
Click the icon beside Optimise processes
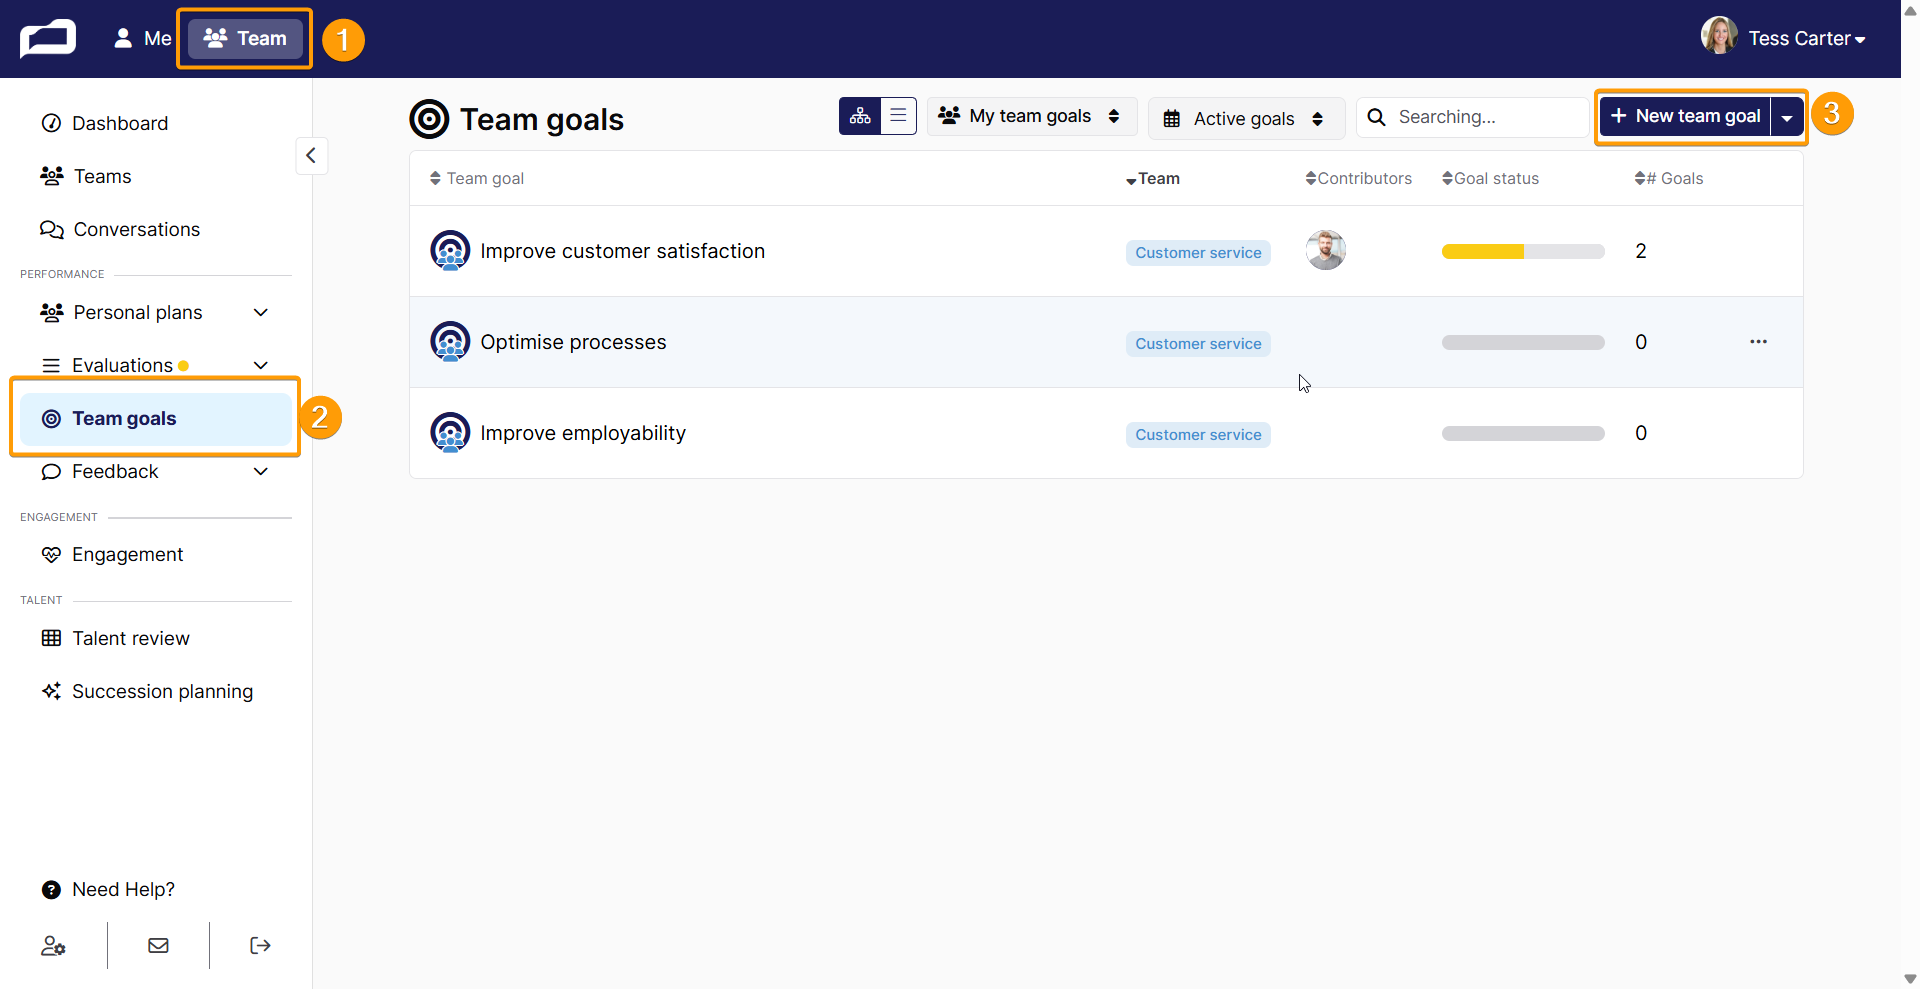tap(450, 342)
